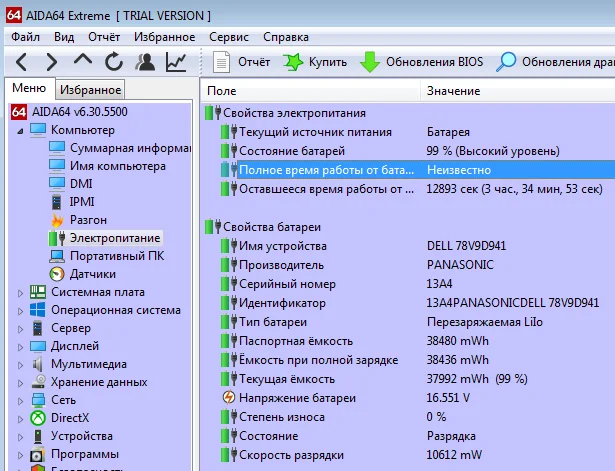
Task: Select the Степень износа row
Action: pyautogui.click(x=408, y=416)
